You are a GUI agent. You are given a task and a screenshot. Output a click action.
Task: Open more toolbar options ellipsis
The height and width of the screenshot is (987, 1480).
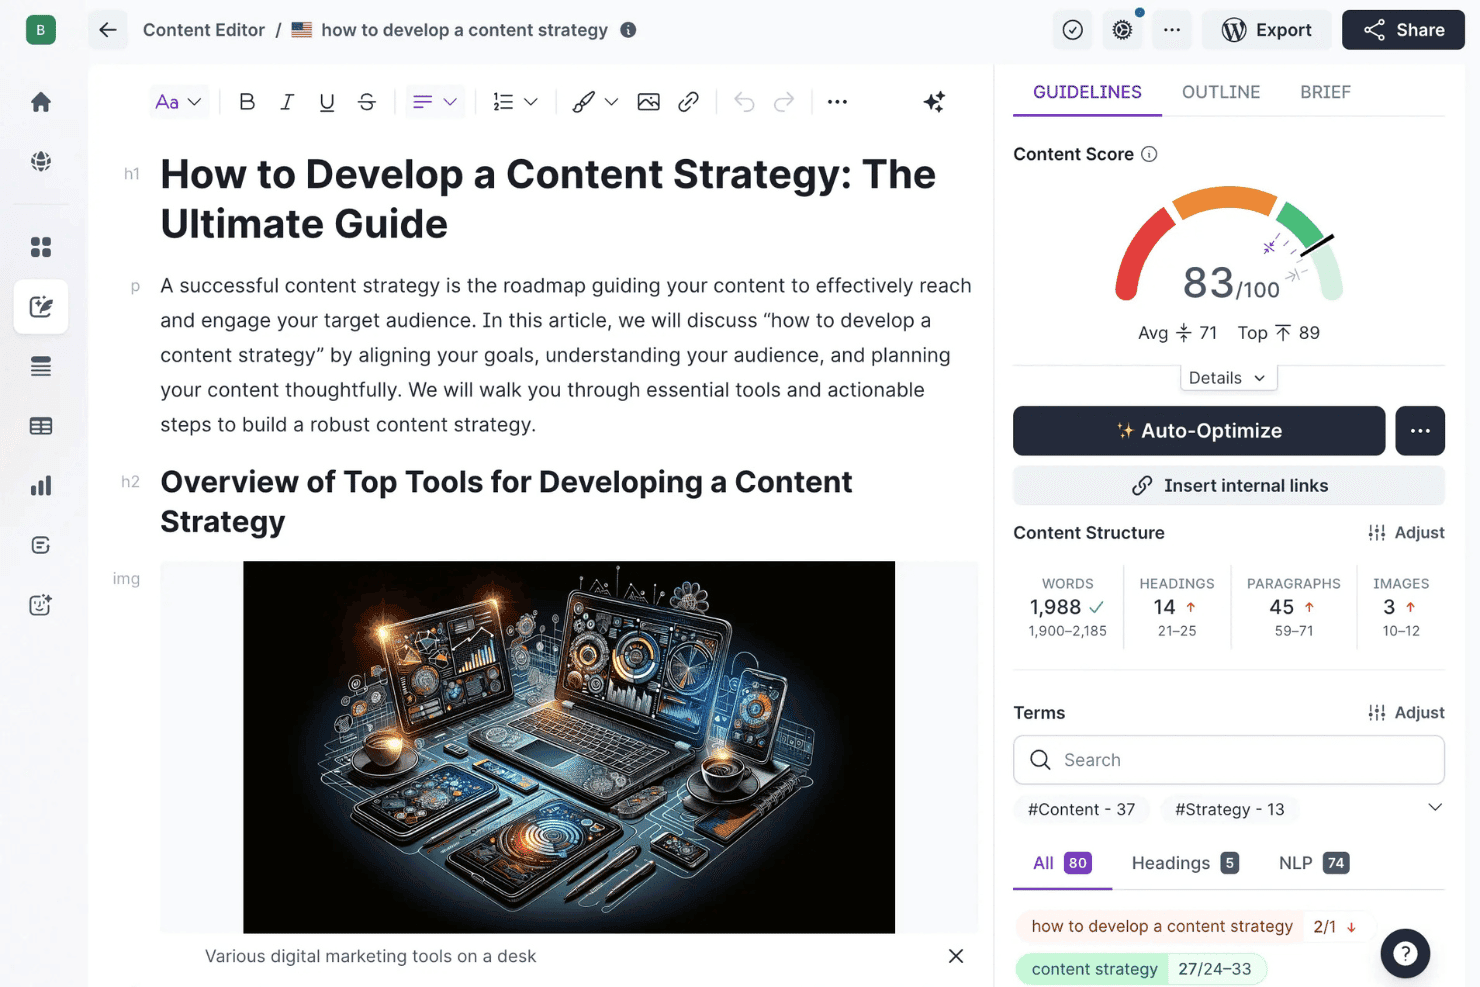pos(838,102)
